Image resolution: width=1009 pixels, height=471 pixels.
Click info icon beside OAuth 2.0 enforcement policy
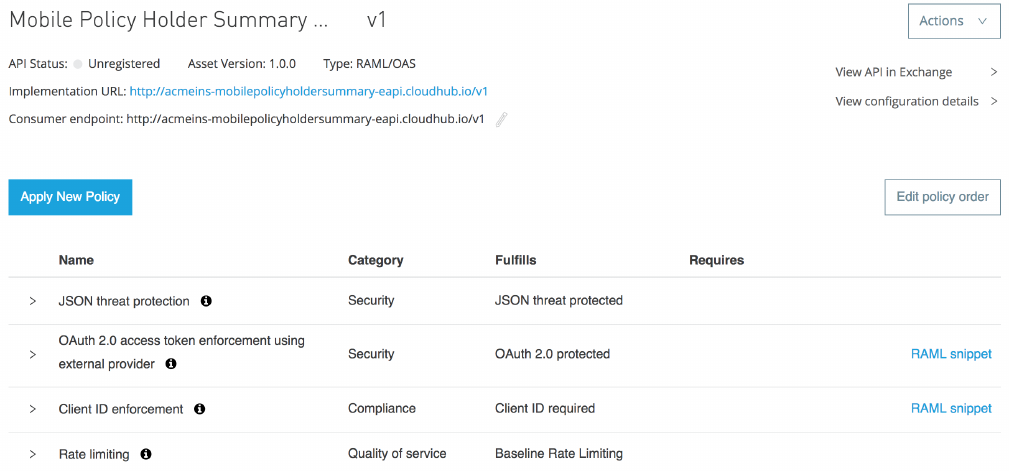pos(171,364)
